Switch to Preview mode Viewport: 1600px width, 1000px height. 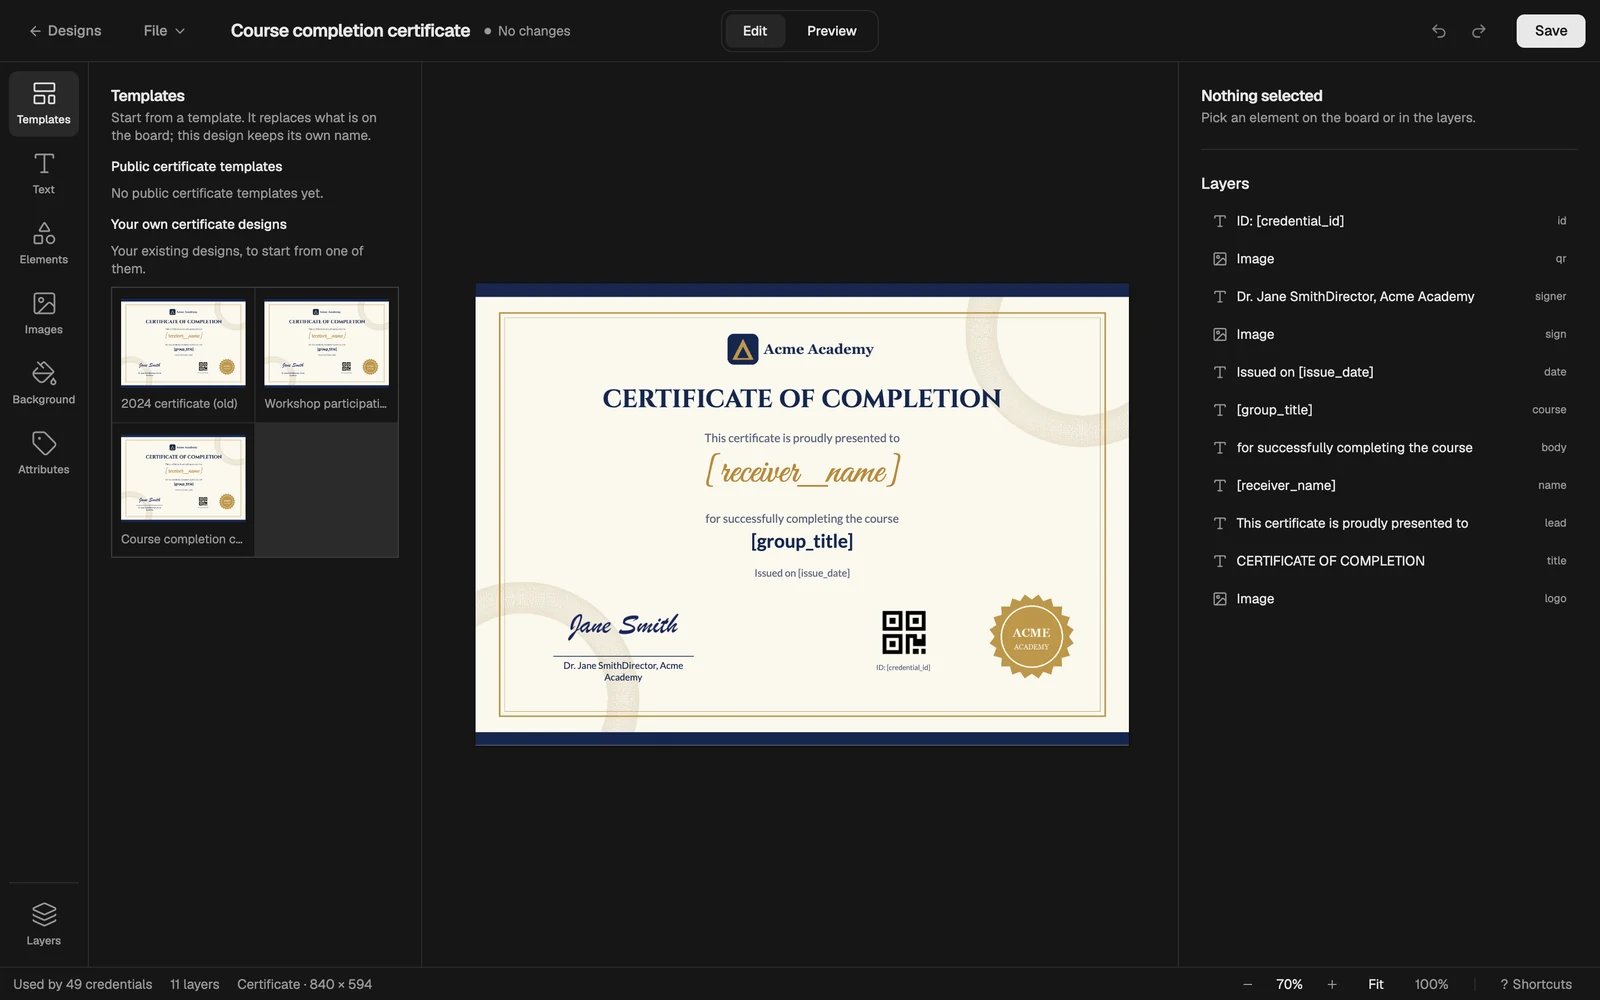(x=832, y=31)
